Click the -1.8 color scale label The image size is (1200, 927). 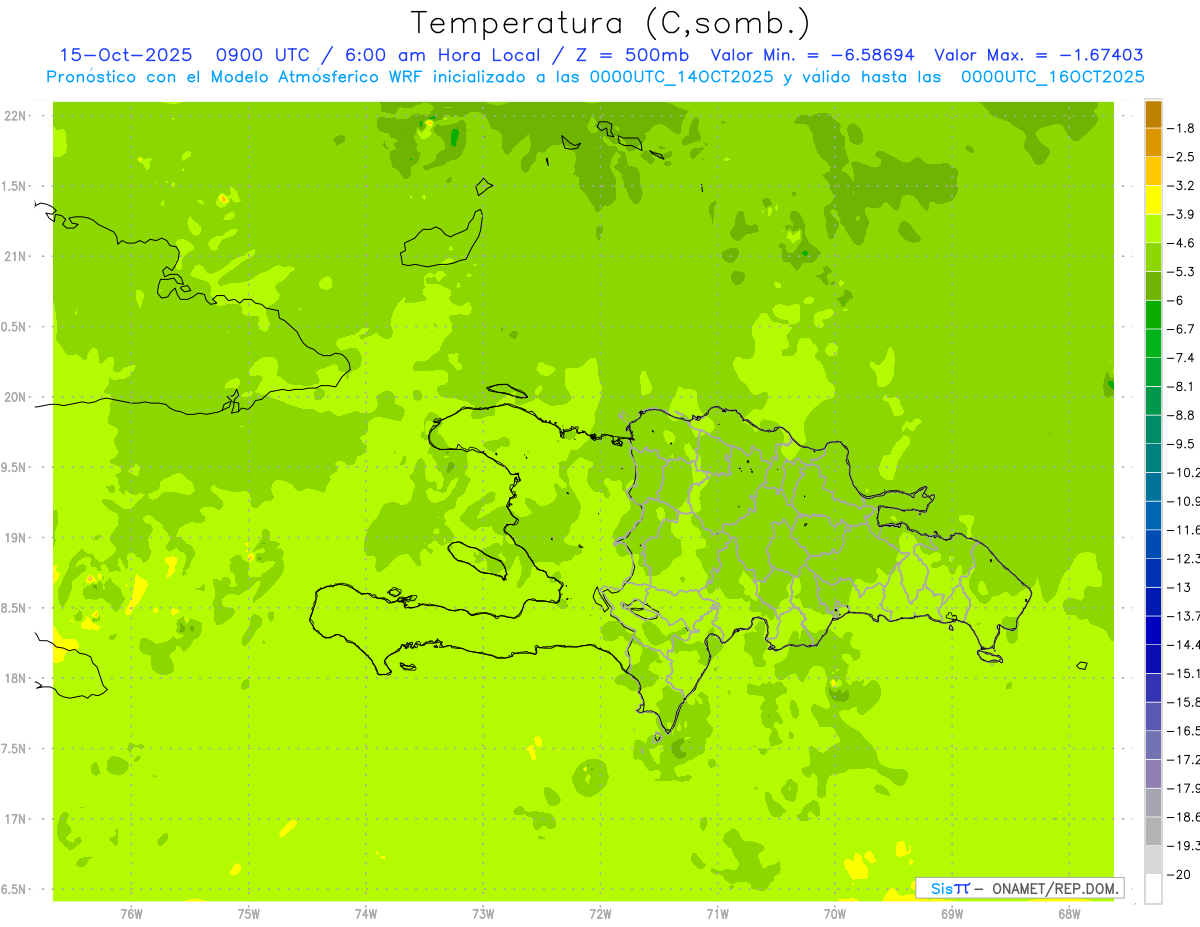pyautogui.click(x=1183, y=128)
